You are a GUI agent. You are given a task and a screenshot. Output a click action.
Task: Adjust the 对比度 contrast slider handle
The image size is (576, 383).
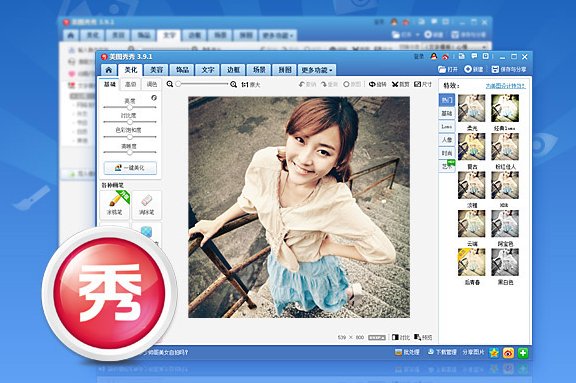[130, 122]
